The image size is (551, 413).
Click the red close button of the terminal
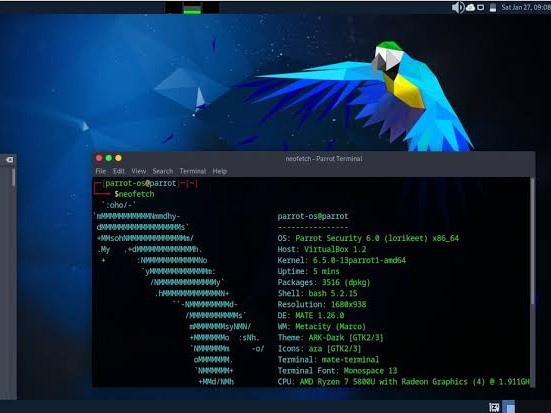click(99, 158)
